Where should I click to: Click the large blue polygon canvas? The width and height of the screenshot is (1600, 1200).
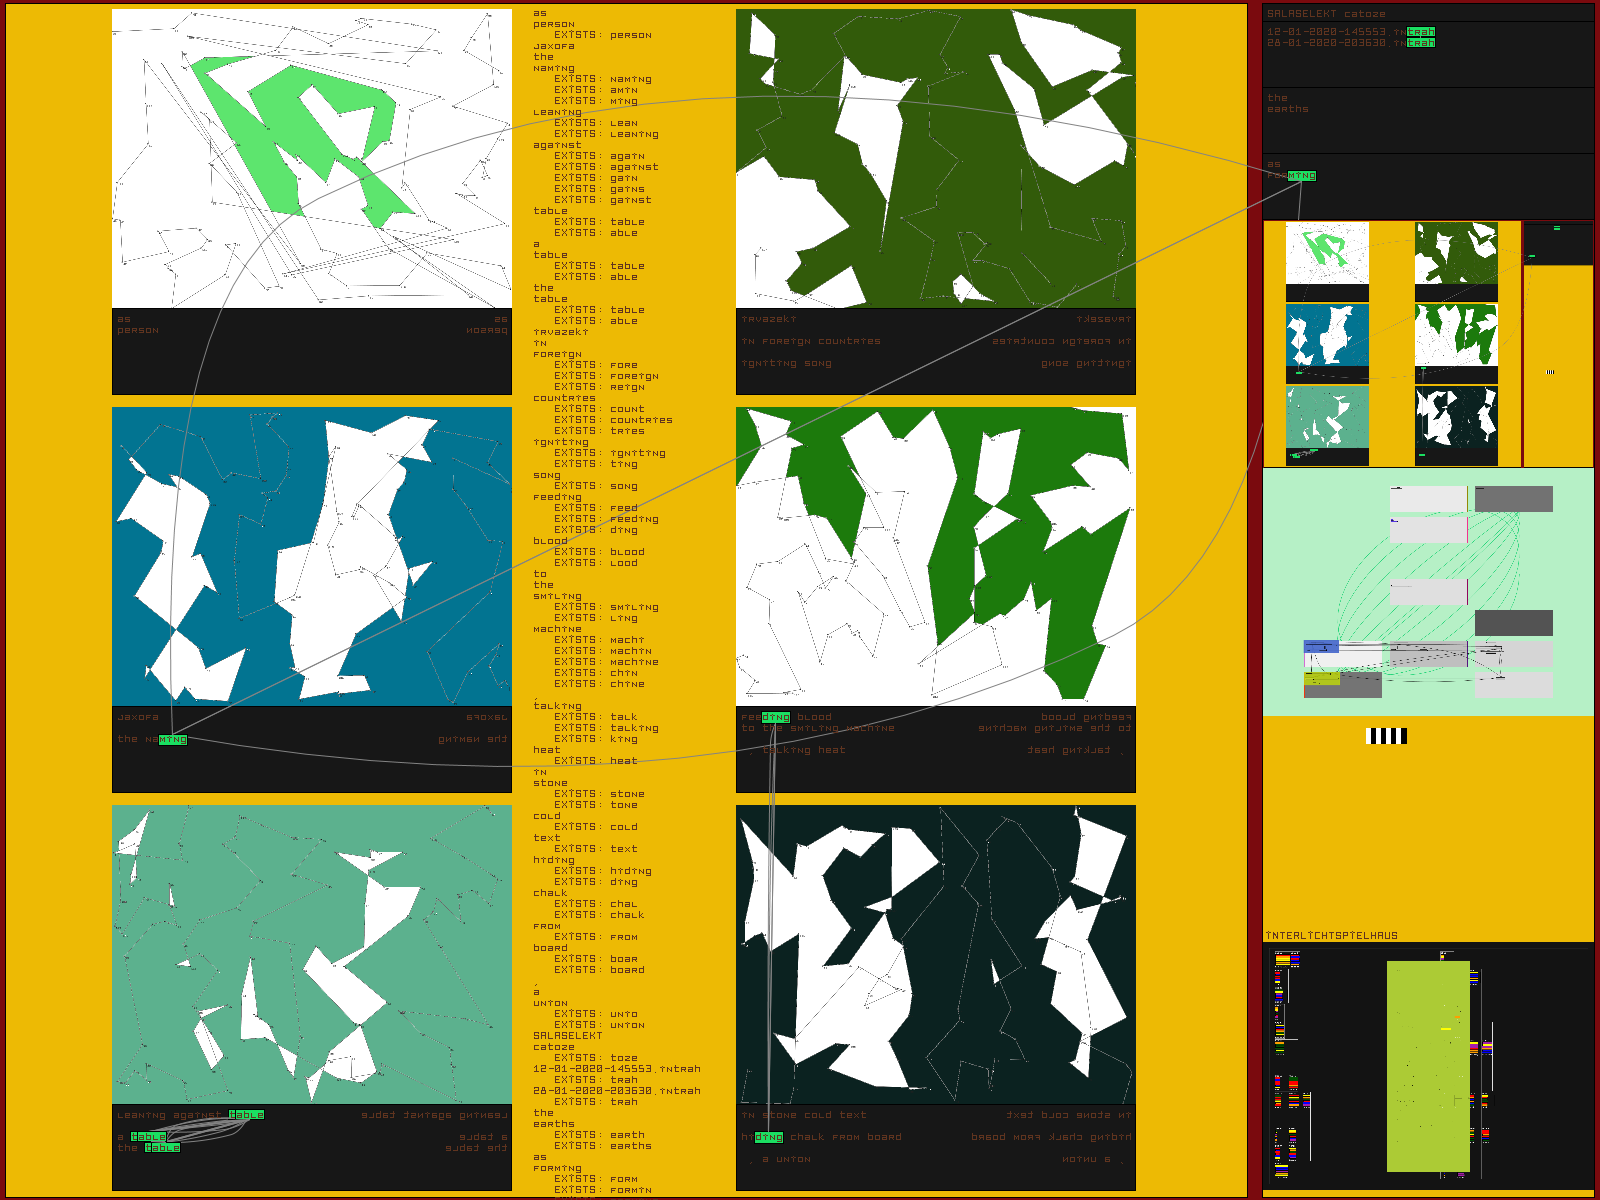click(x=311, y=556)
